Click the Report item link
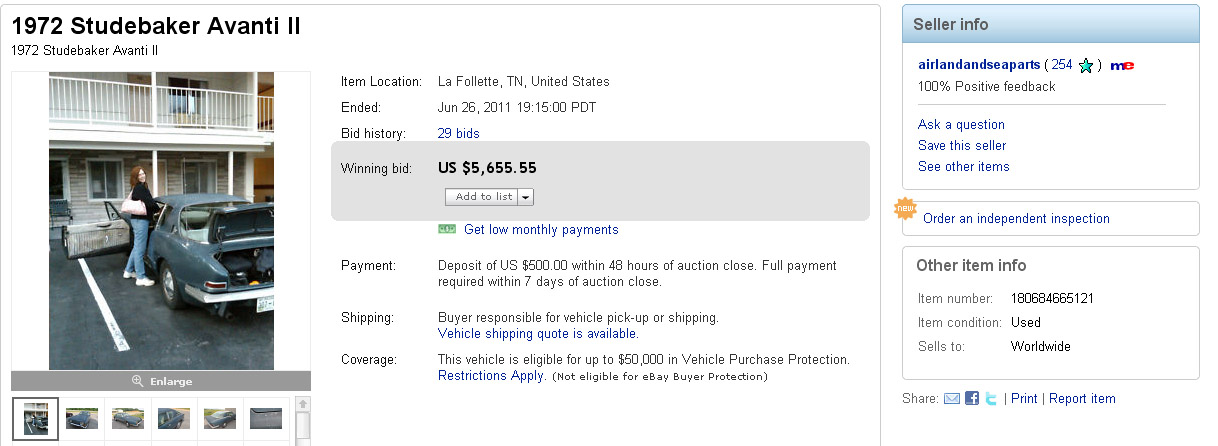Viewport: 1218px width, 446px height. tap(1082, 398)
